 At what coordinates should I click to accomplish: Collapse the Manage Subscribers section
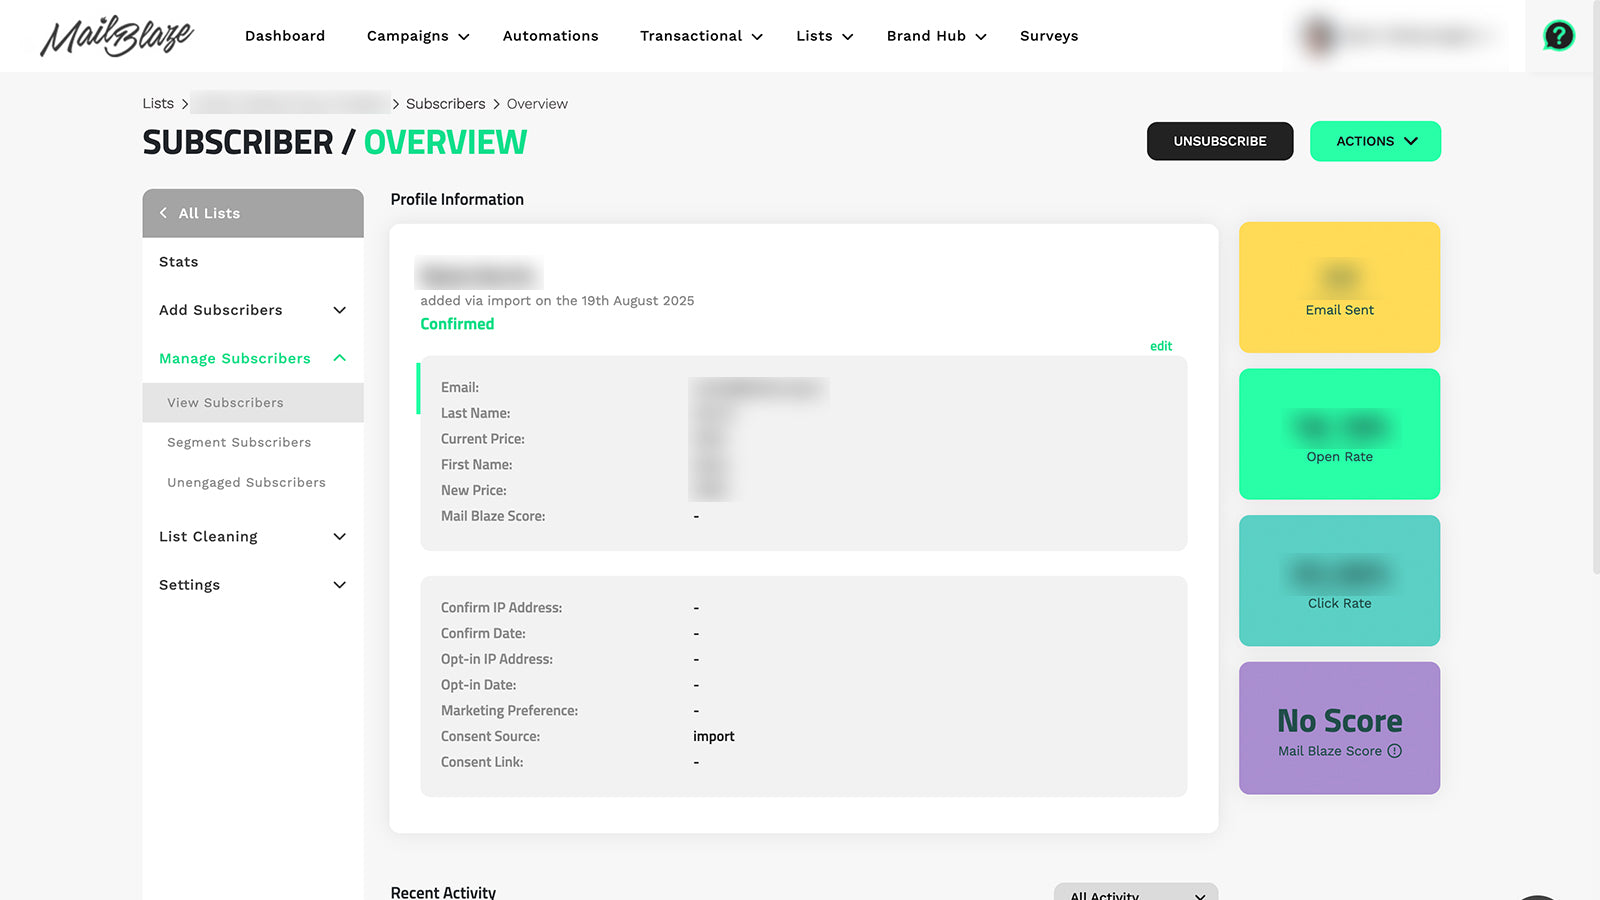pos(341,358)
